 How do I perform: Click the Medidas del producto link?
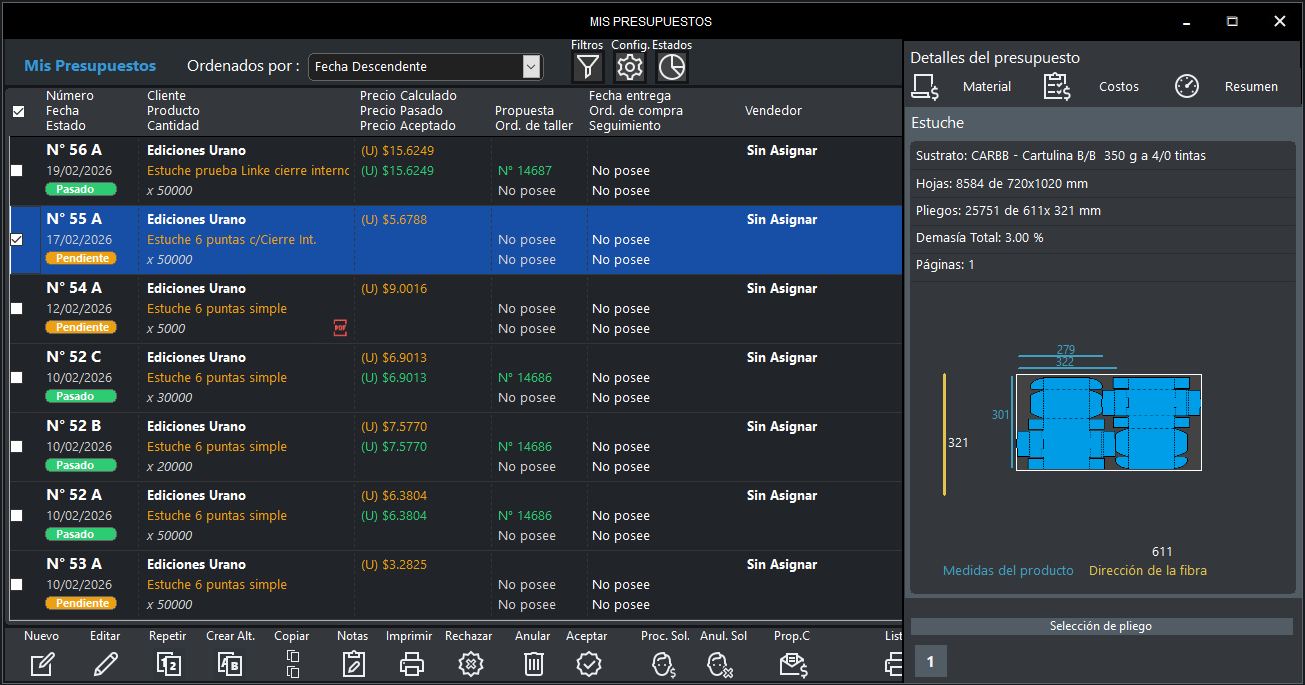click(1008, 571)
